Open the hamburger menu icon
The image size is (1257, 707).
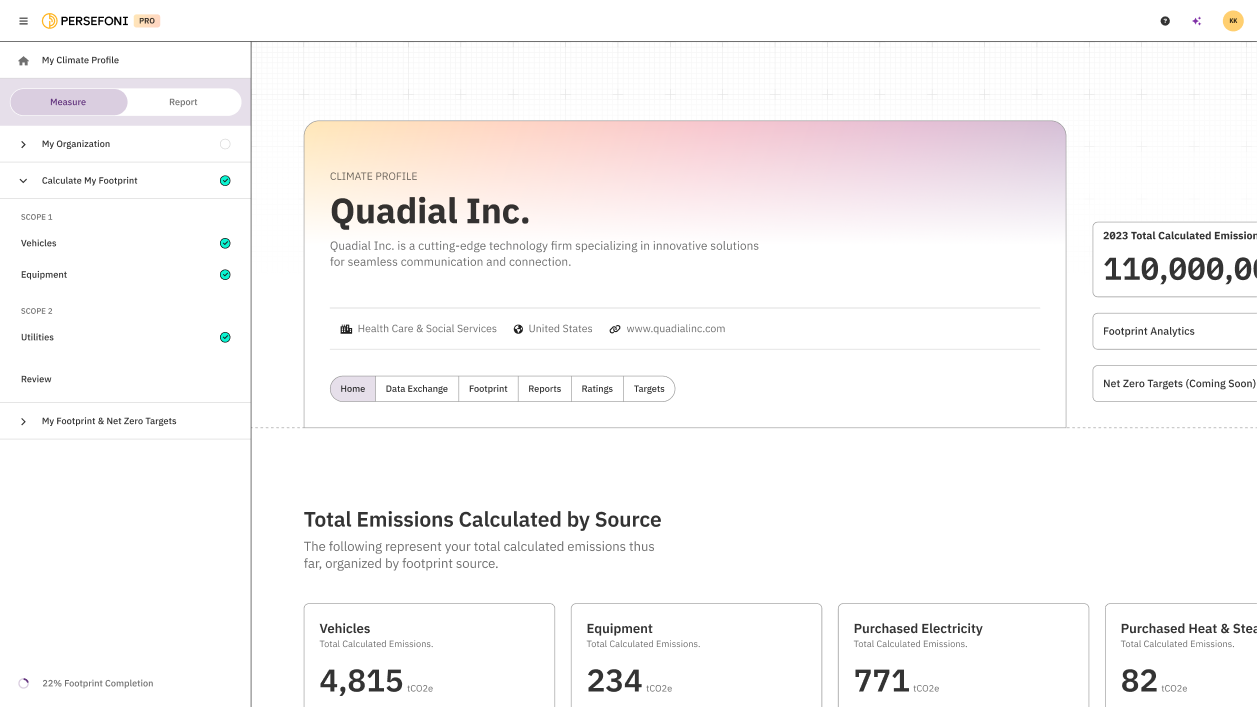24,21
